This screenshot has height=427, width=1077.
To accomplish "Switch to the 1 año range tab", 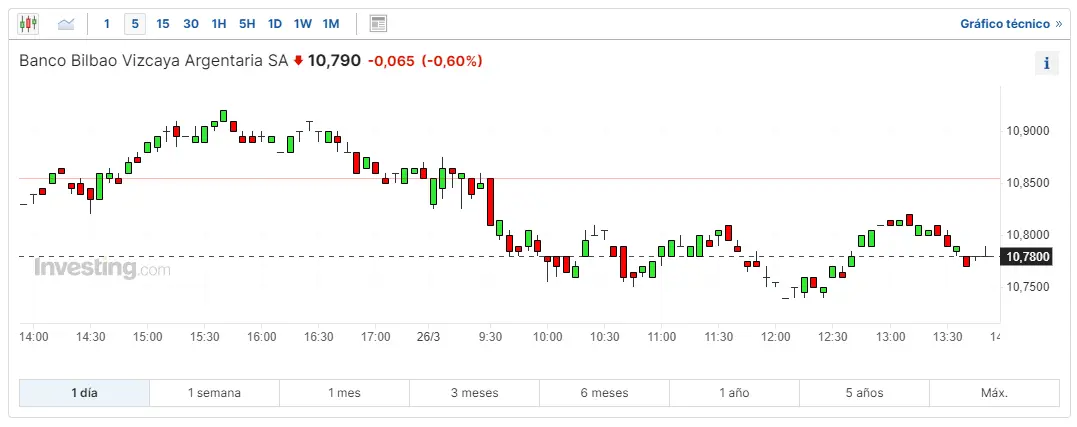I will coord(734,393).
